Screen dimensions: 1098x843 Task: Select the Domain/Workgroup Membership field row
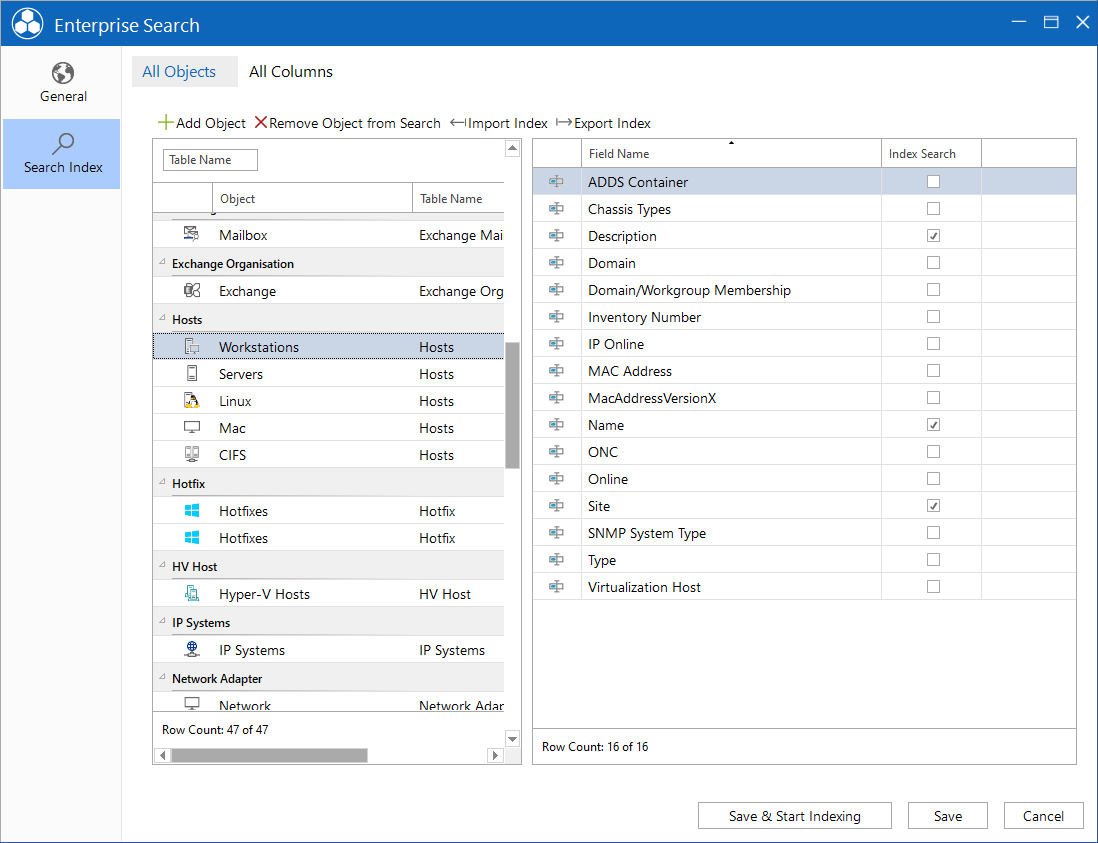point(804,290)
